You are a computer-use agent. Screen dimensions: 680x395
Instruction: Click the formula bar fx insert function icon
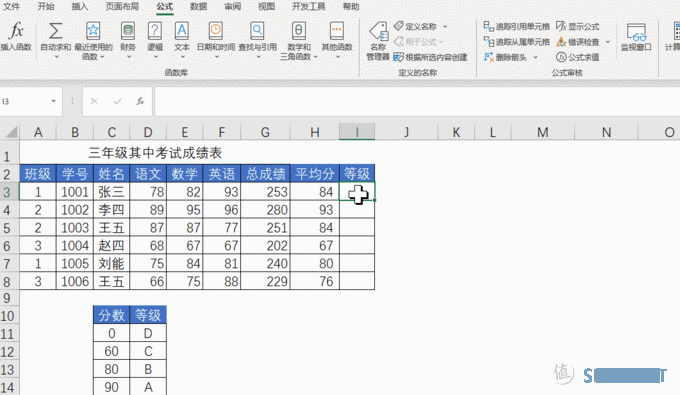[140, 101]
